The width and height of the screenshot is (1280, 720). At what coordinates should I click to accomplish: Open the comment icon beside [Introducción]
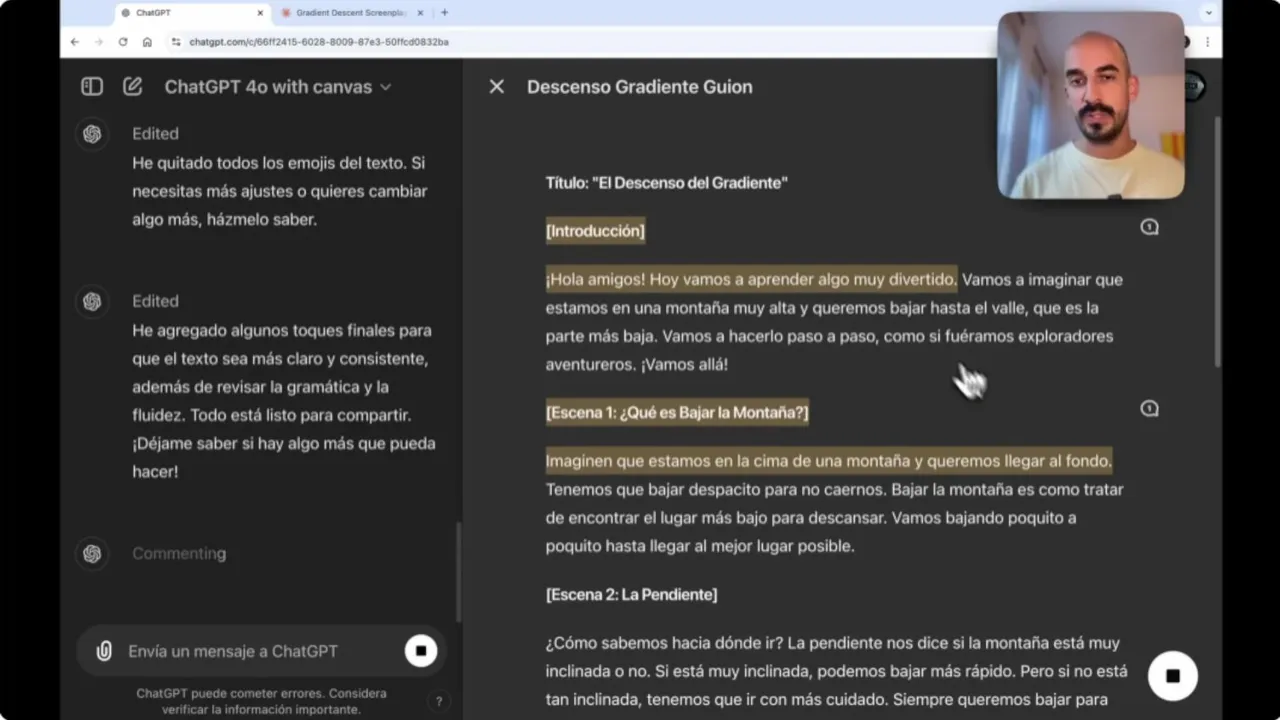(x=1150, y=228)
